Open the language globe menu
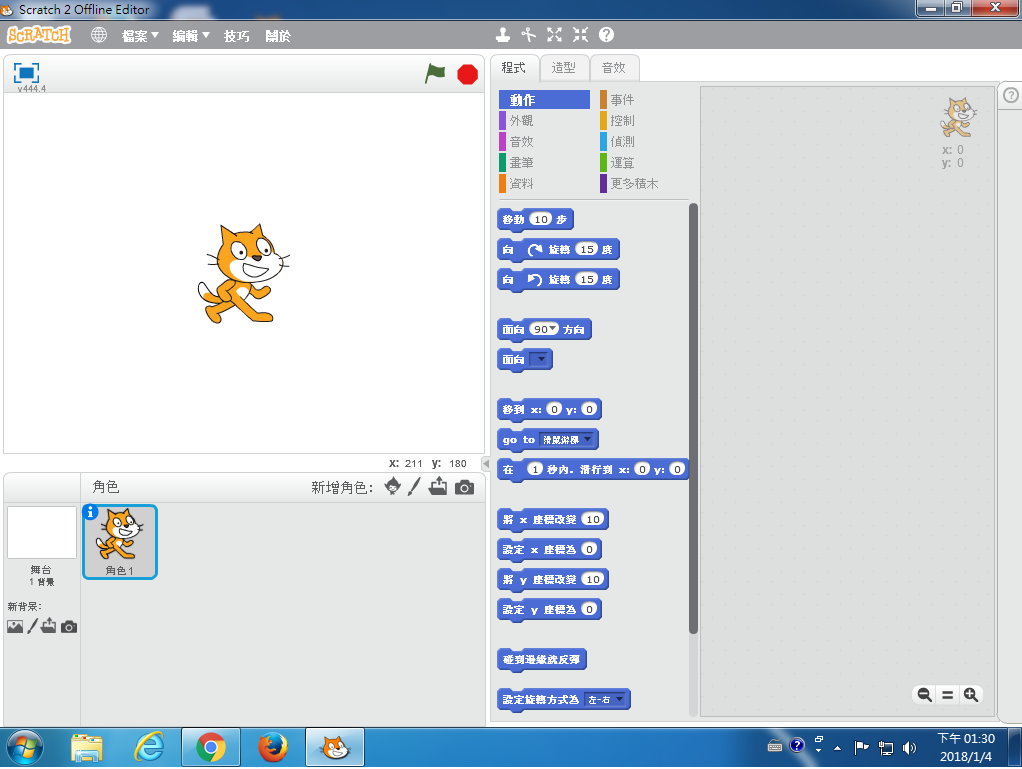1022x769 pixels. [99, 35]
